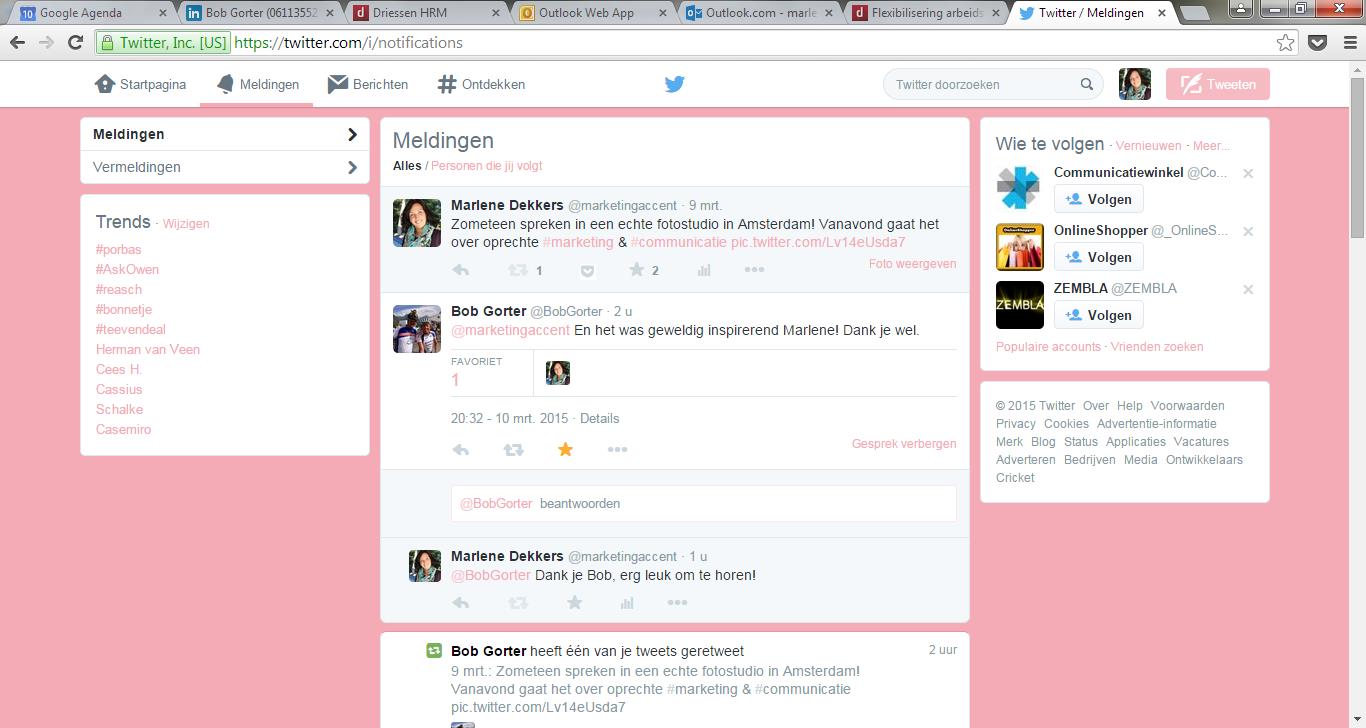Open #teevendeal trend
Screen dimensions: 1366x728
[131, 329]
